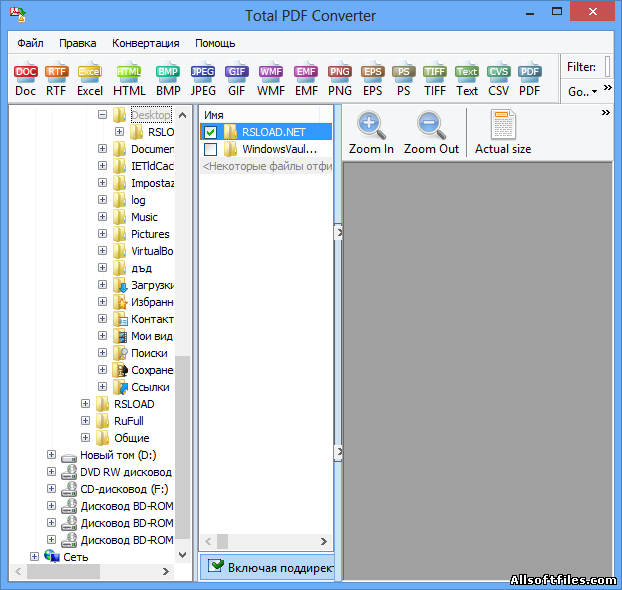Viewport: 622px width, 590px height.
Task: Show preview at Actual size
Action: tap(503, 132)
